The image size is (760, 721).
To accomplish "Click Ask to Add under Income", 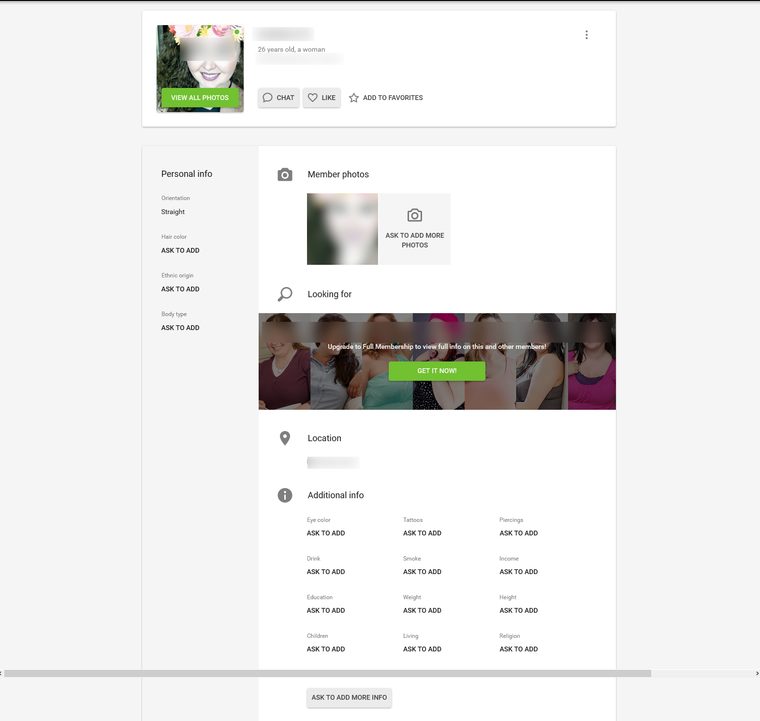I will tap(519, 572).
